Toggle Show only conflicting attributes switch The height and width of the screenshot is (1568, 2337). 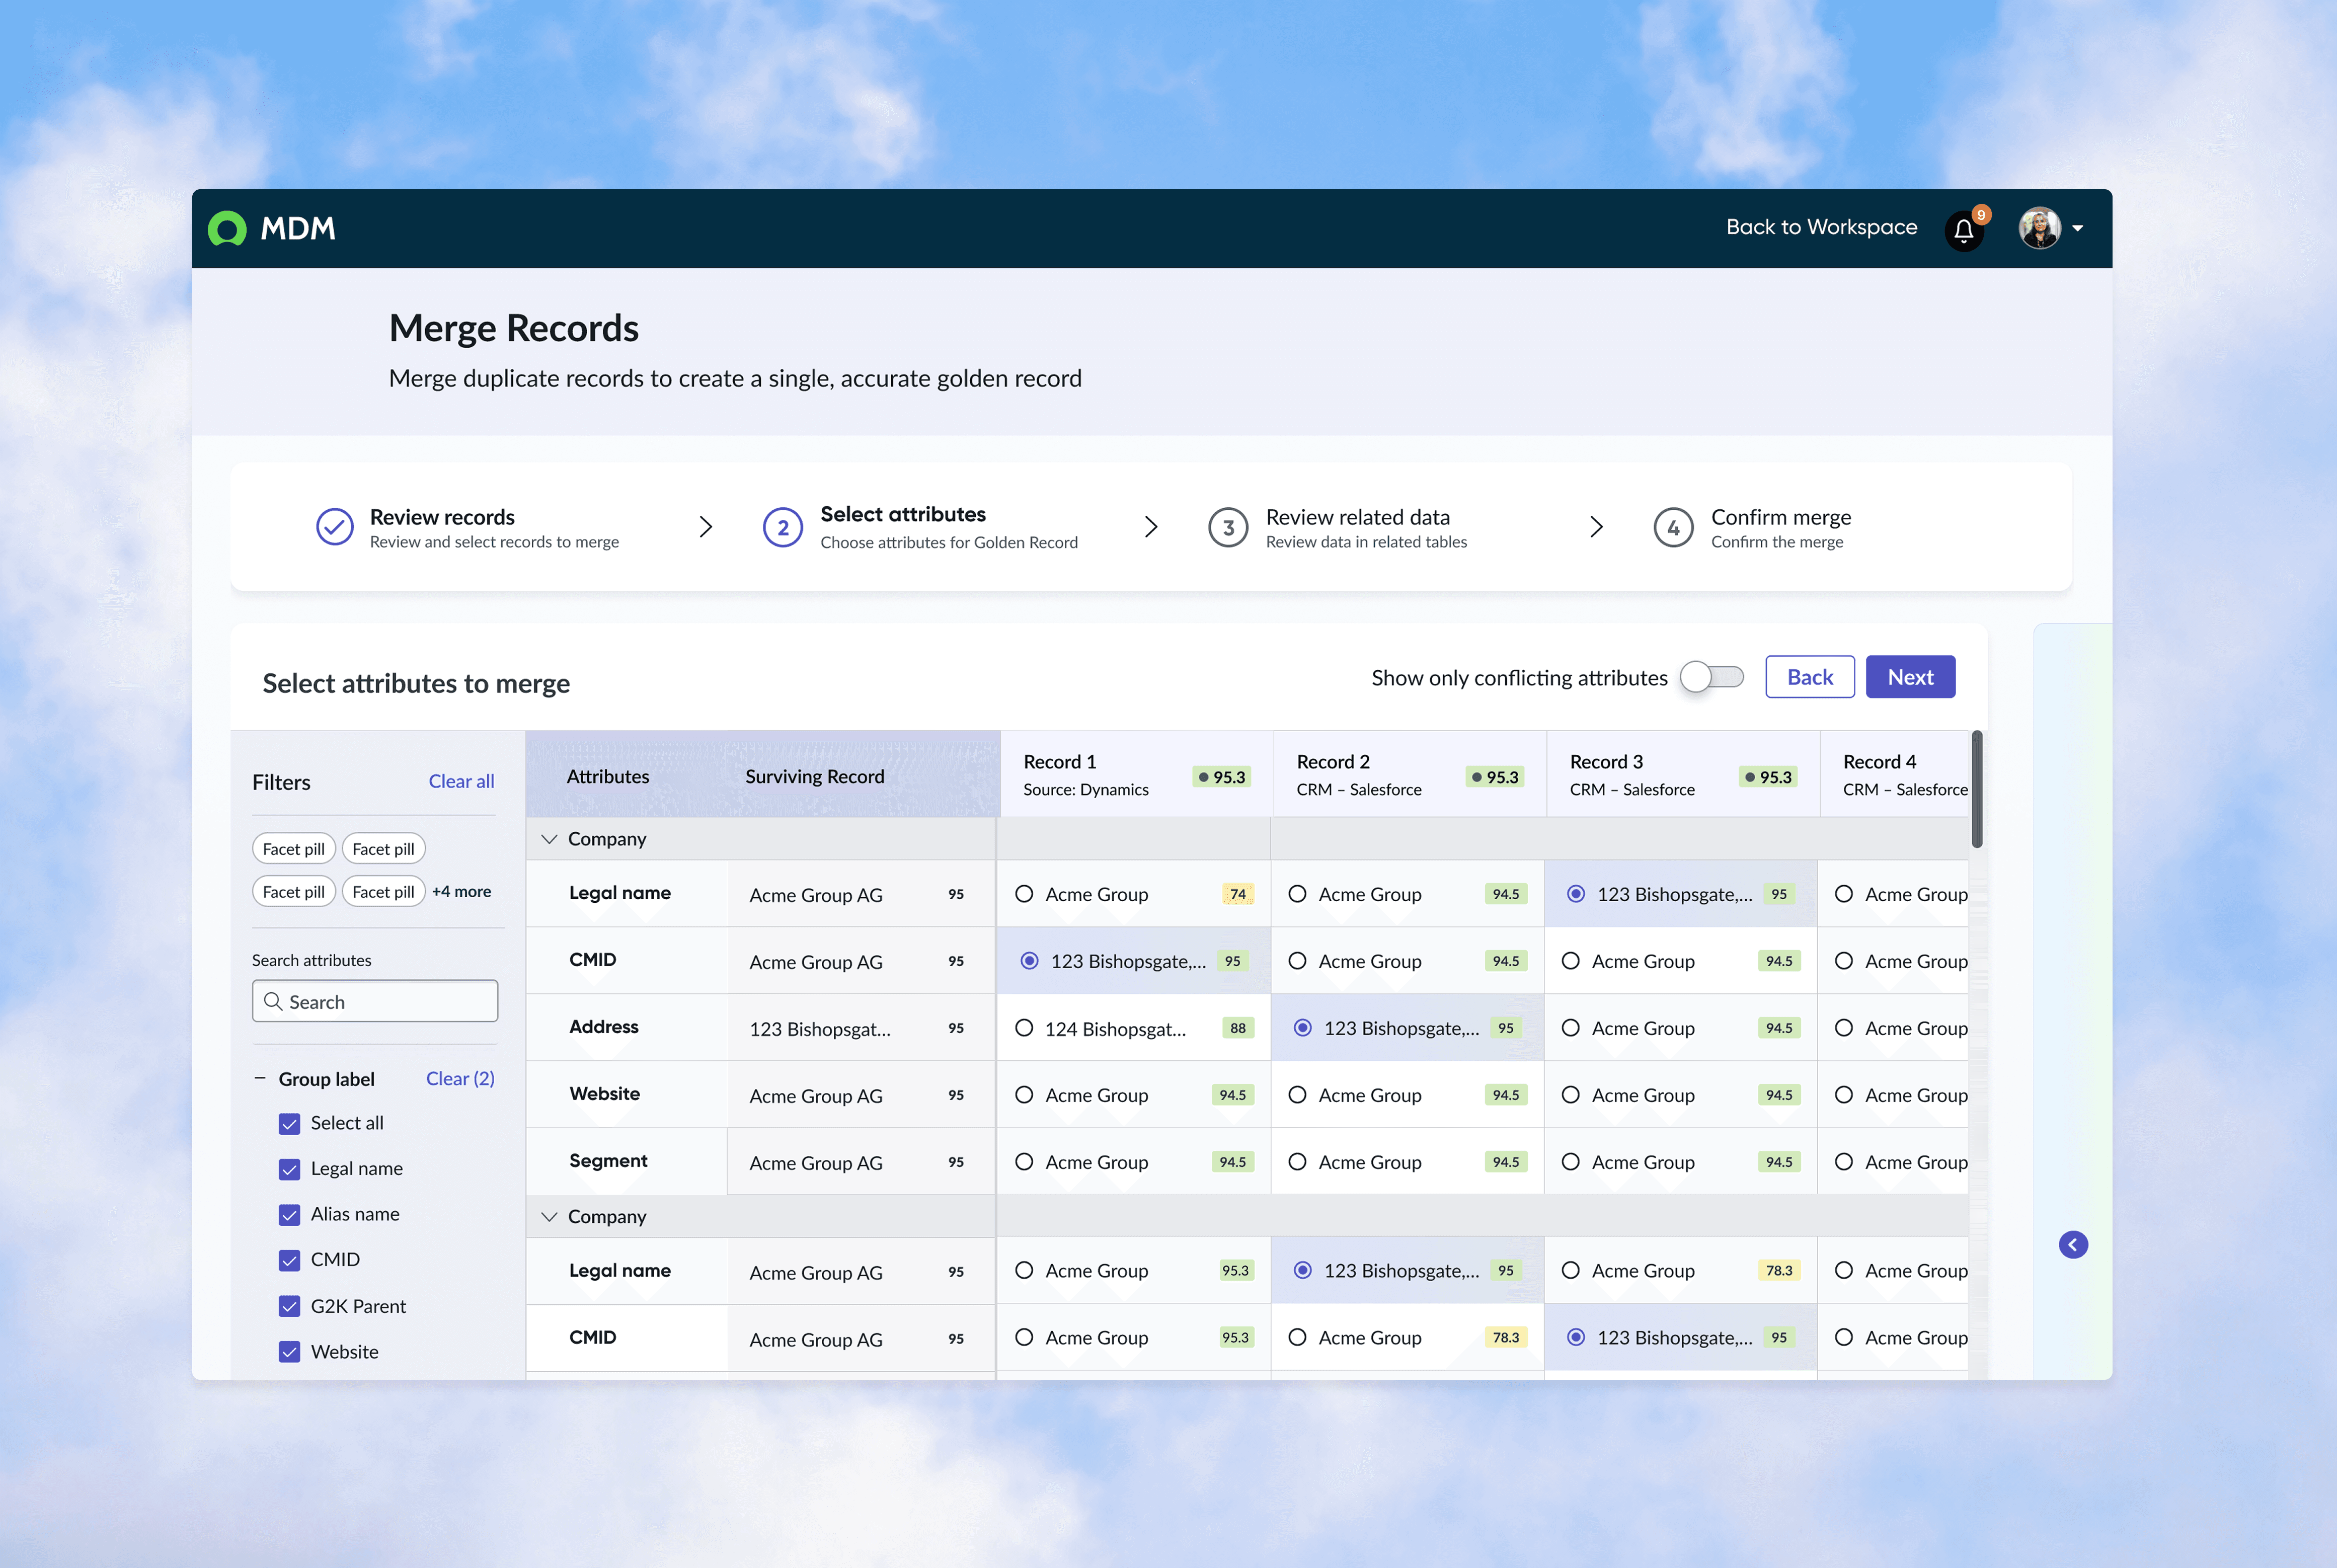[x=1711, y=678]
